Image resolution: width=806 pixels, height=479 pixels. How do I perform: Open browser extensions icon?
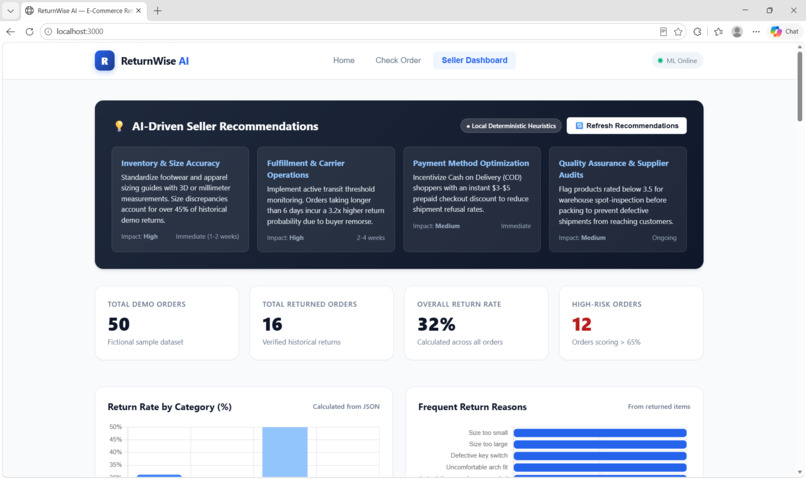pos(697,31)
